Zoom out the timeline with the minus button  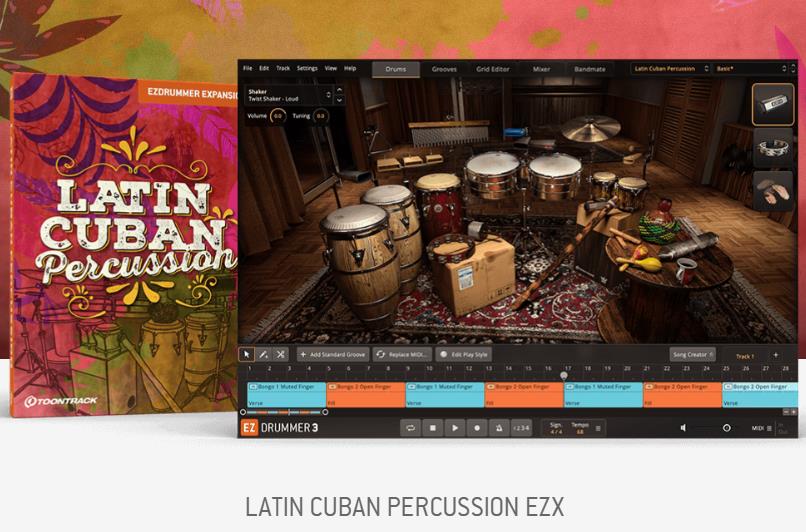[x=786, y=412]
